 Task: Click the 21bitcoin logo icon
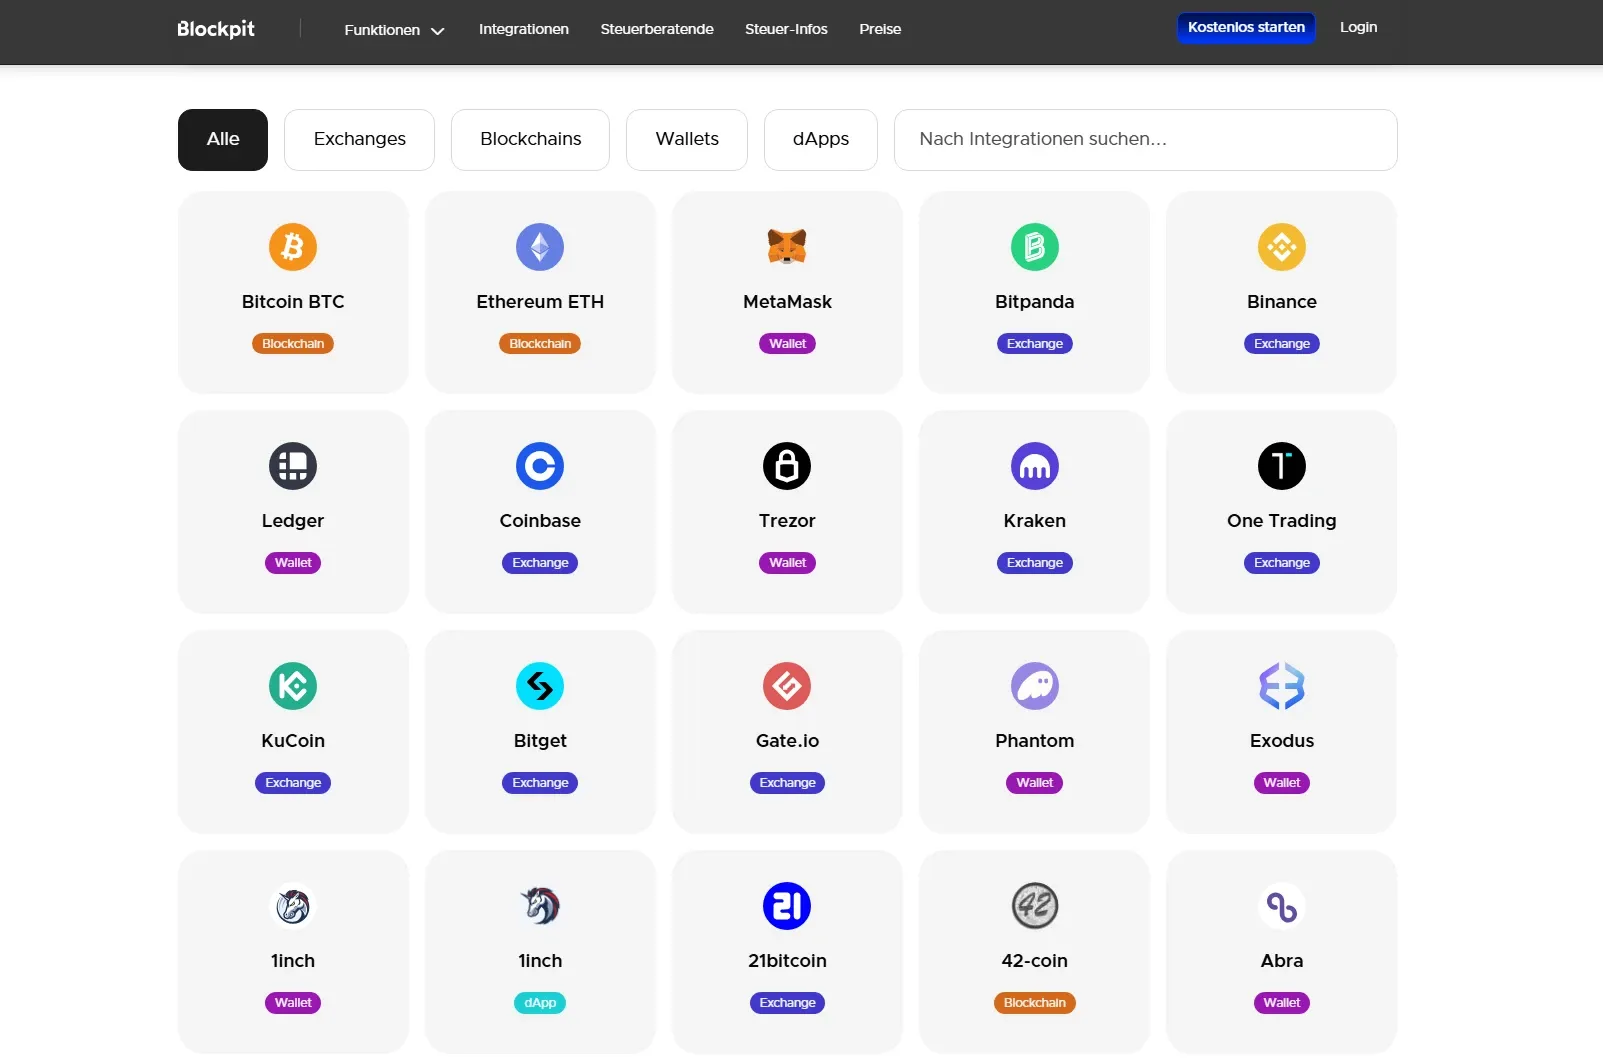(787, 906)
